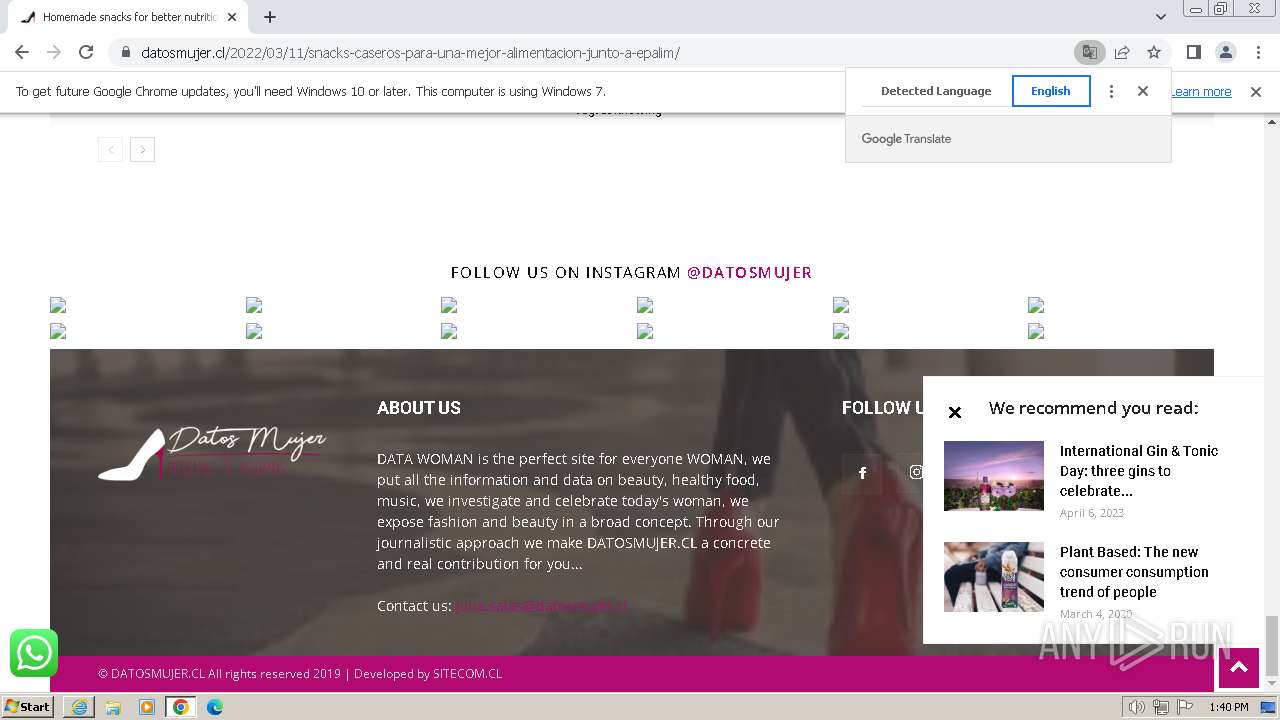This screenshot has height=720, width=1280.
Task: Switch to Chrome in taskbar
Action: coord(181,707)
